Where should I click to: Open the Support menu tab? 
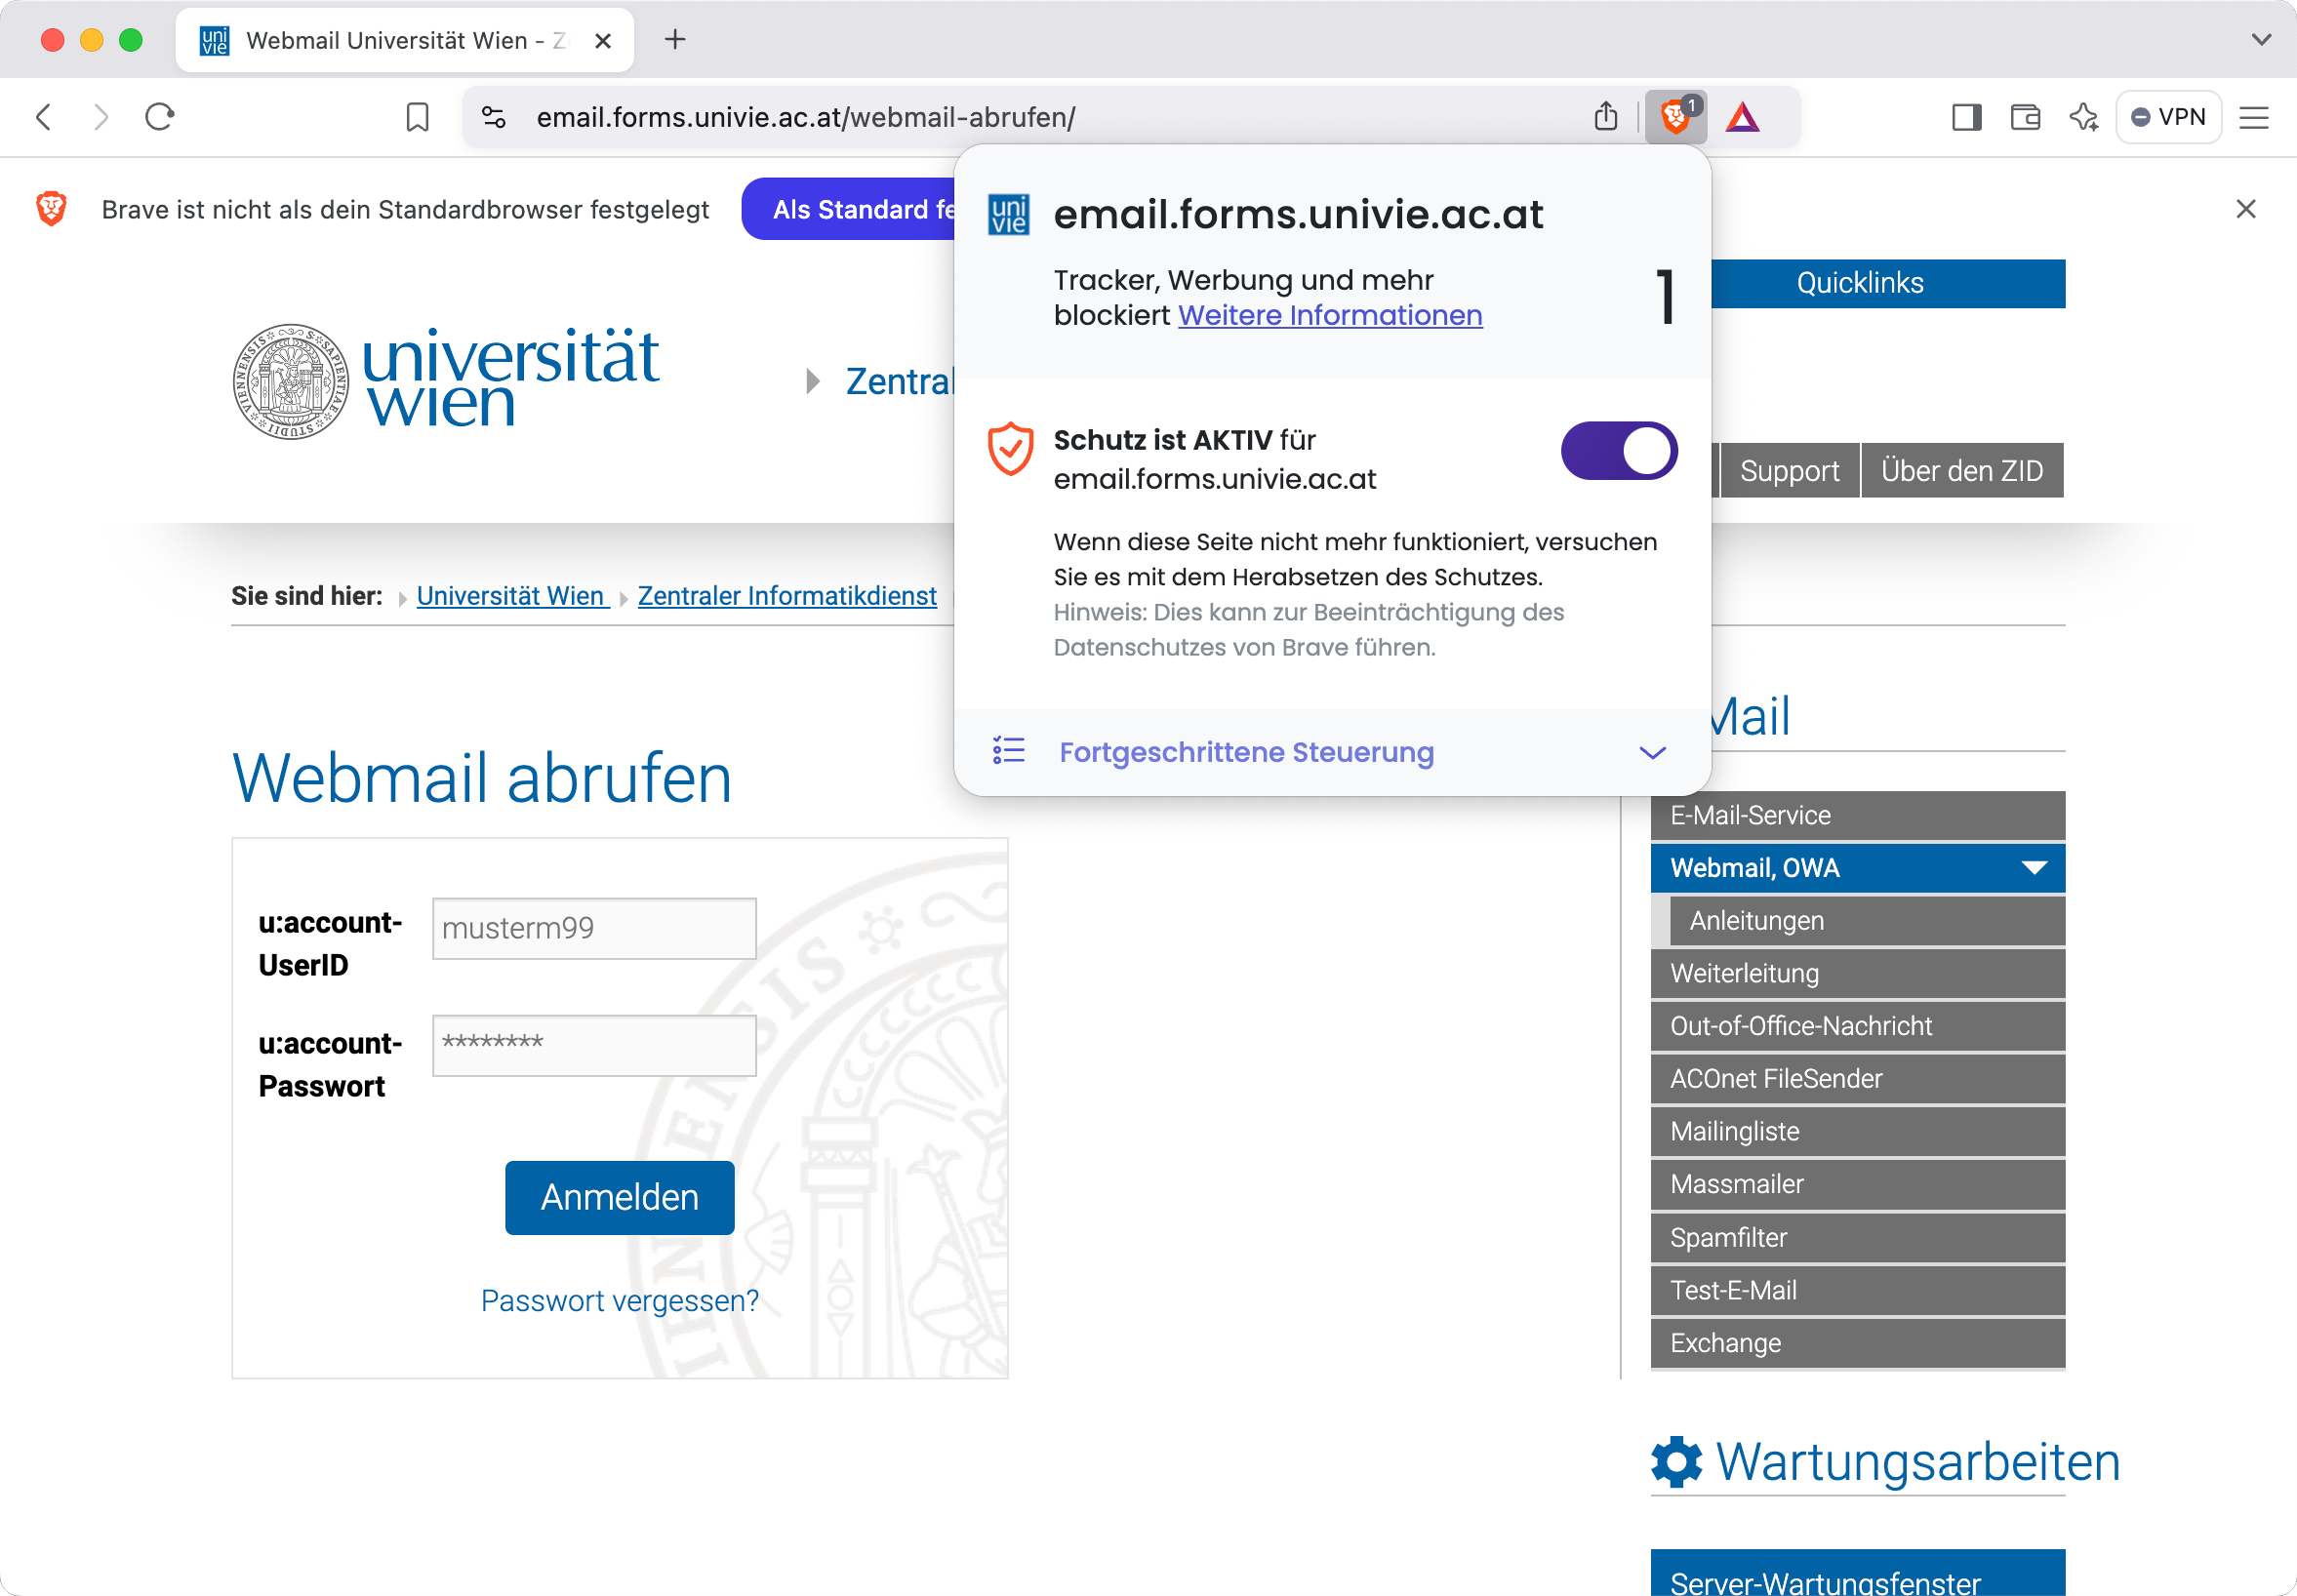(1789, 470)
